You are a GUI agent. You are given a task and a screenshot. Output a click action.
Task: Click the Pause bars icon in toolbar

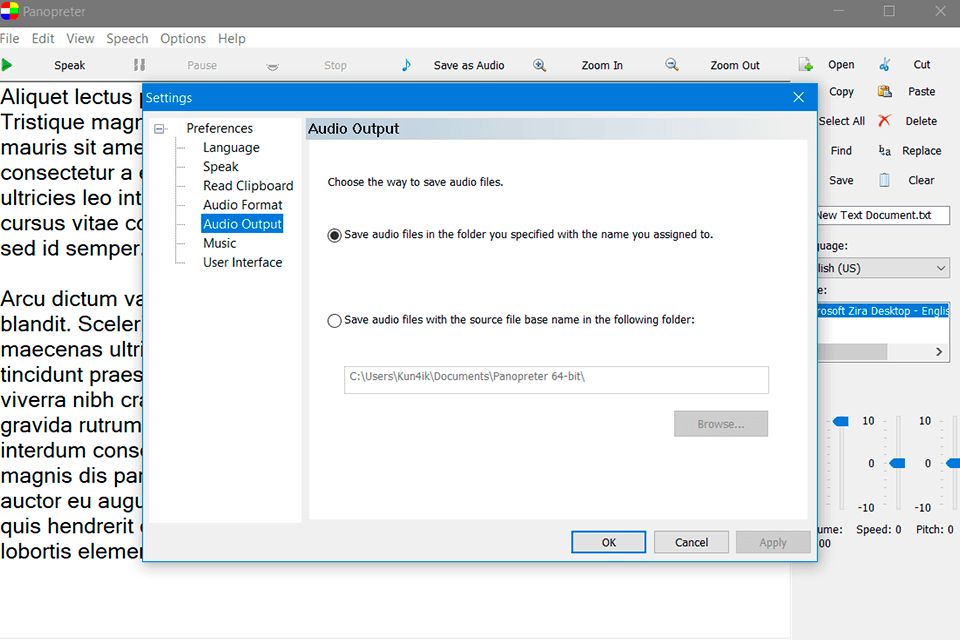(x=140, y=65)
